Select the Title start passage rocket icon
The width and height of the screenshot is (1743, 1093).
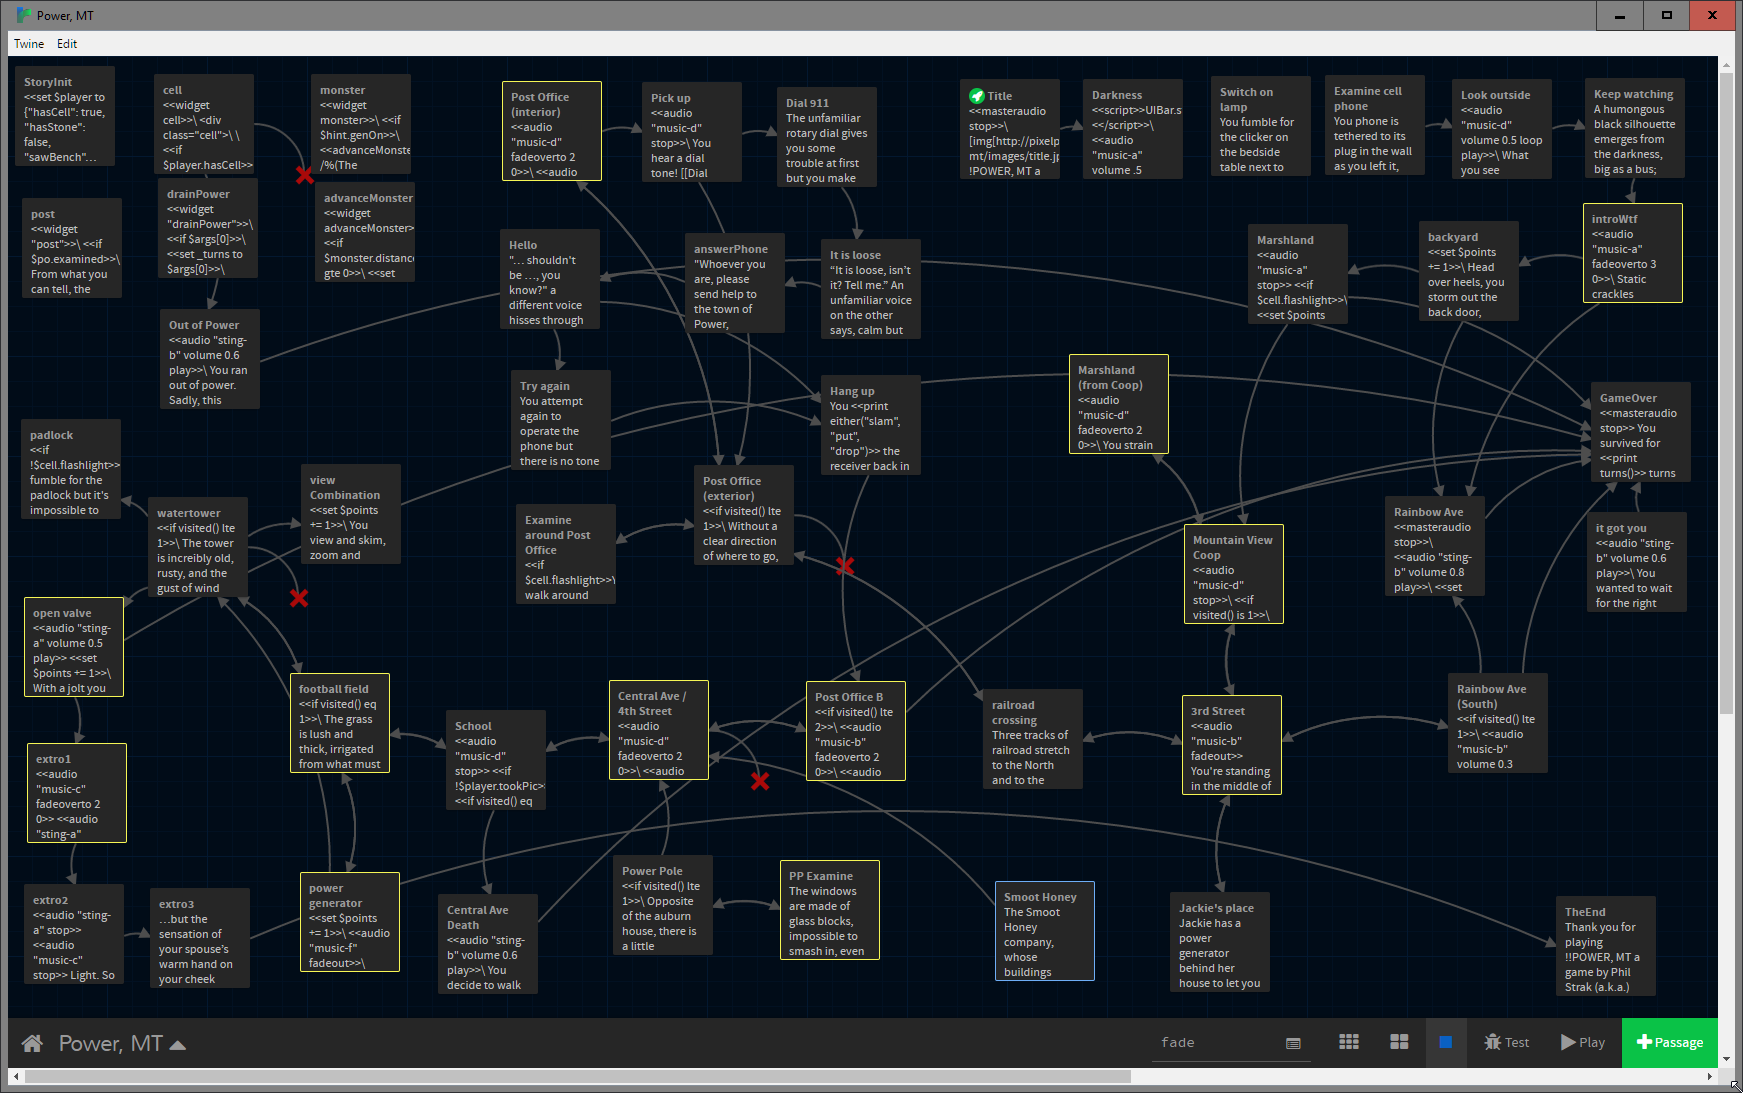[977, 96]
